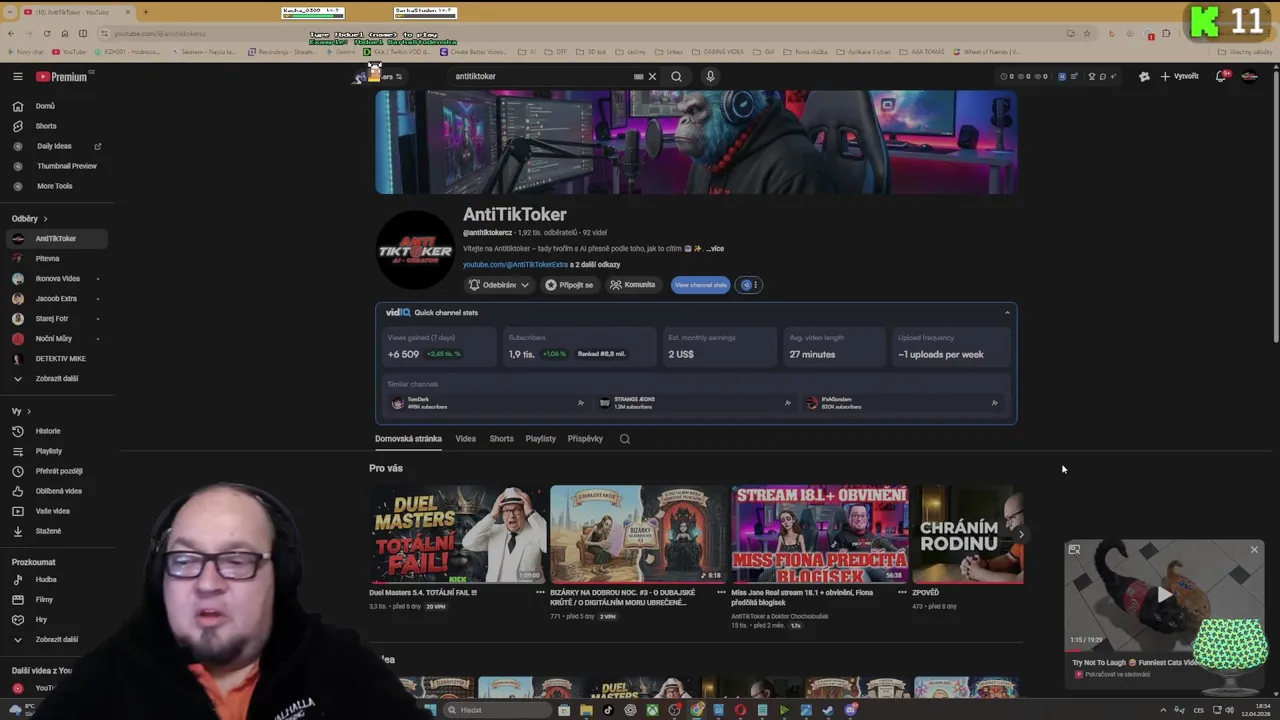Open Thumbnail Preview sidebar tool
This screenshot has width=1280, height=720.
click(55, 166)
